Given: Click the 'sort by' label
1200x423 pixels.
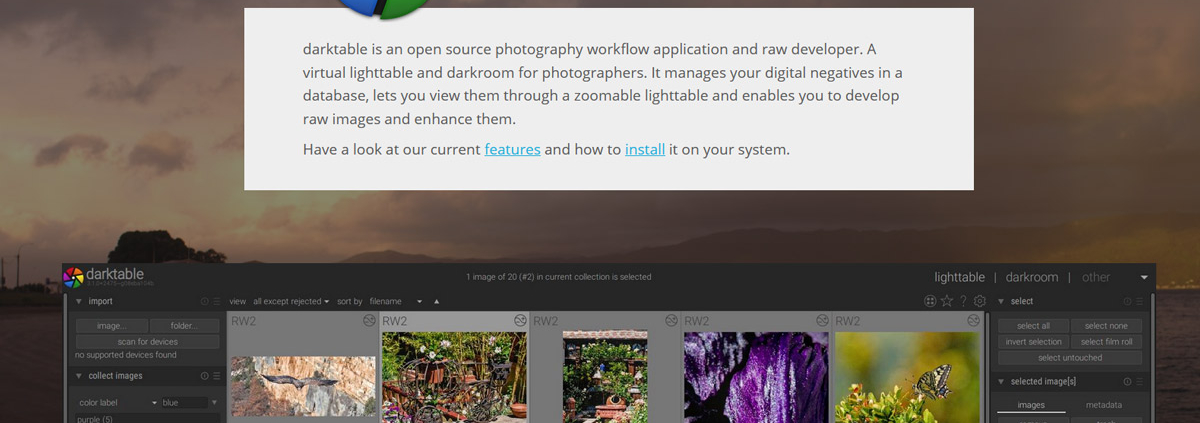Looking at the screenshot, I should coord(350,301).
